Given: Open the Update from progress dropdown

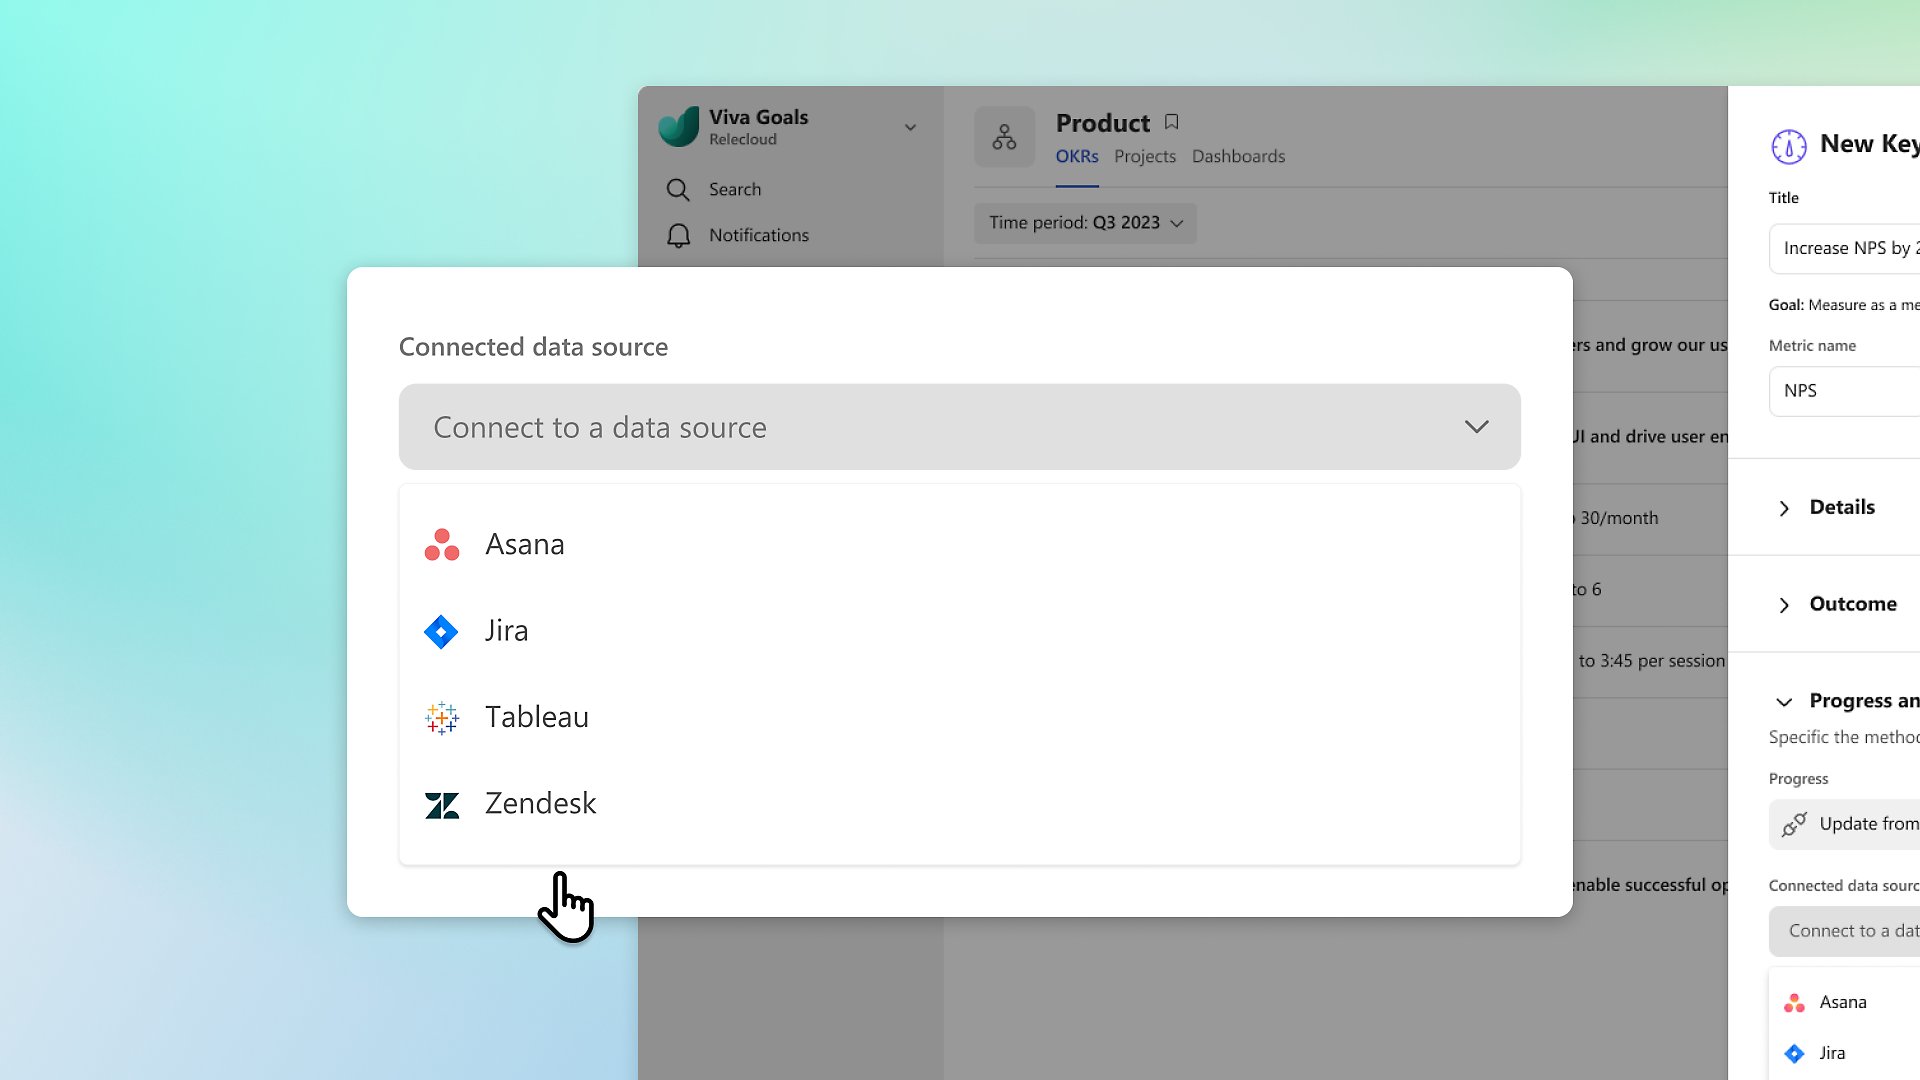Looking at the screenshot, I should point(1844,824).
